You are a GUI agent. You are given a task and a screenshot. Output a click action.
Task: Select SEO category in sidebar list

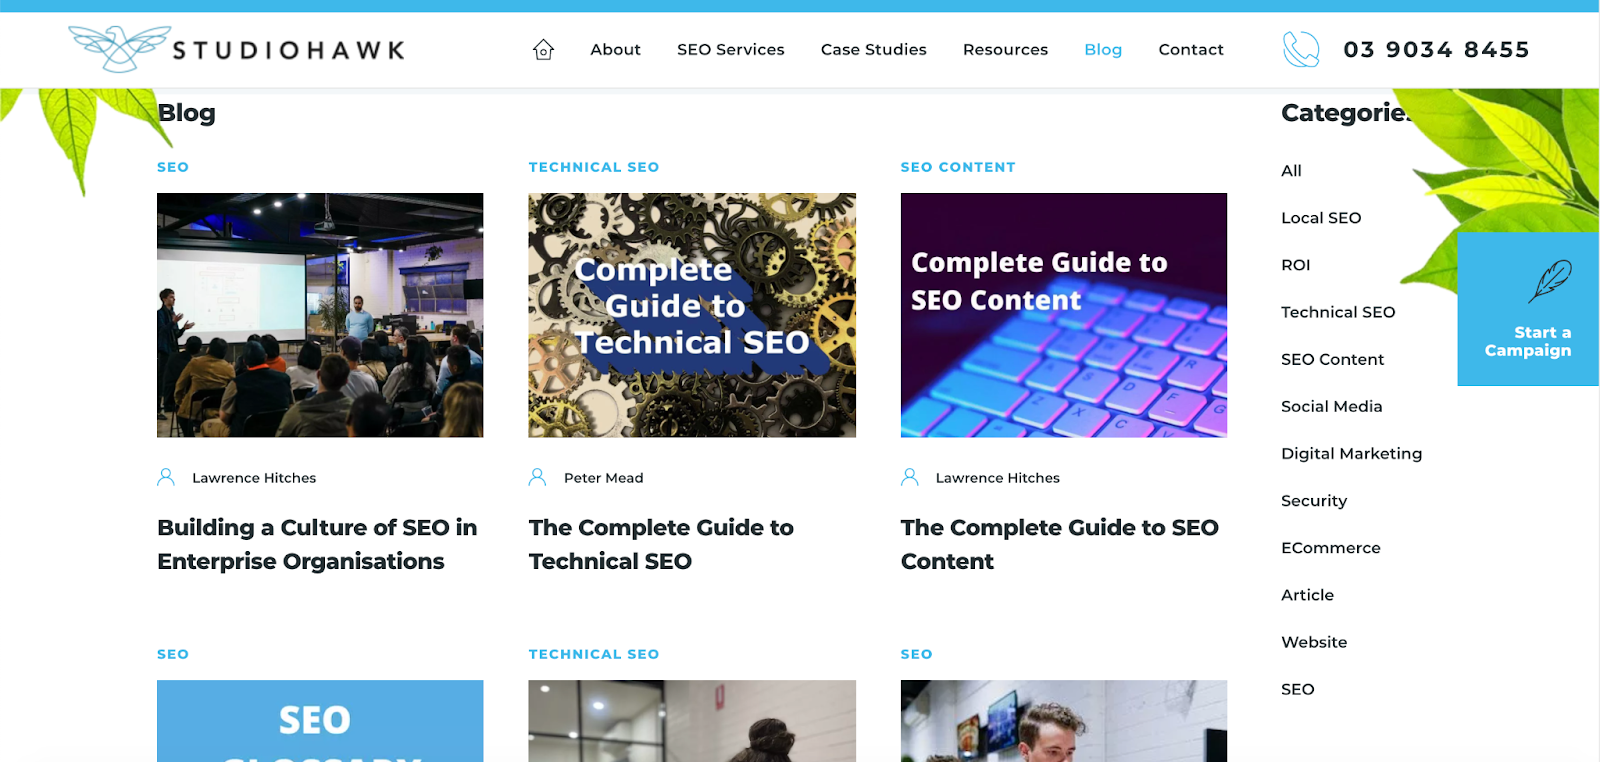(1297, 688)
